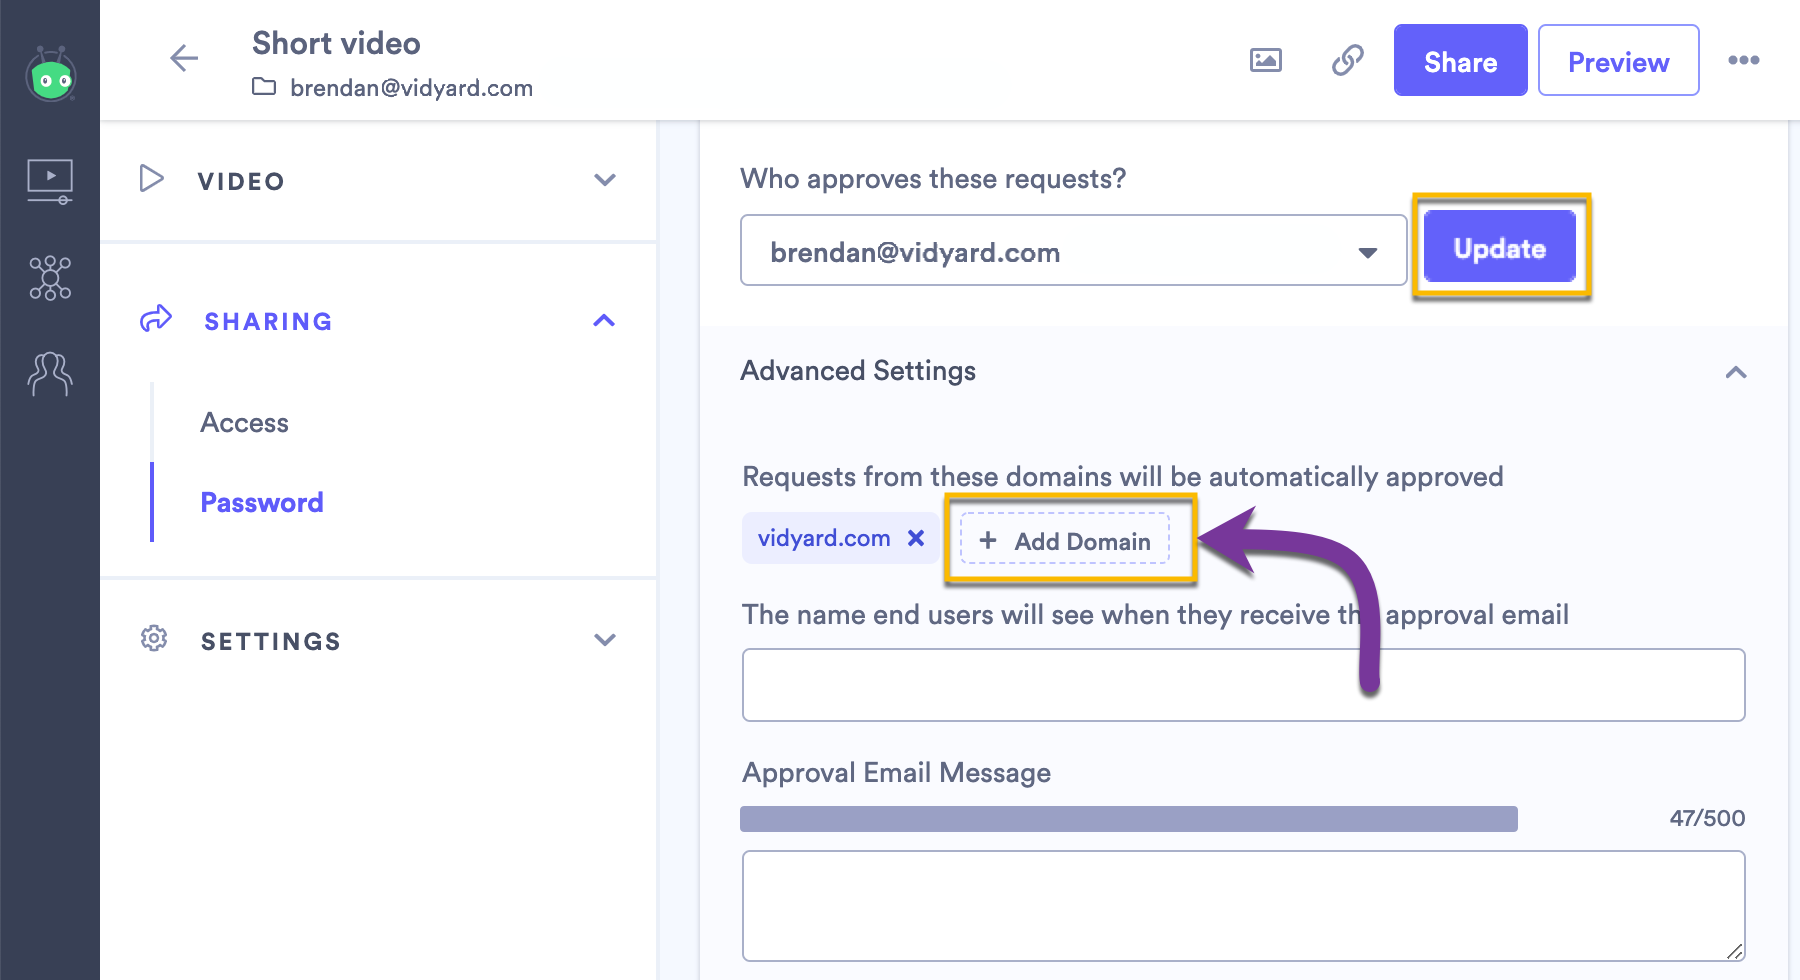1800x980 pixels.
Task: Click the Share button
Action: (1460, 60)
